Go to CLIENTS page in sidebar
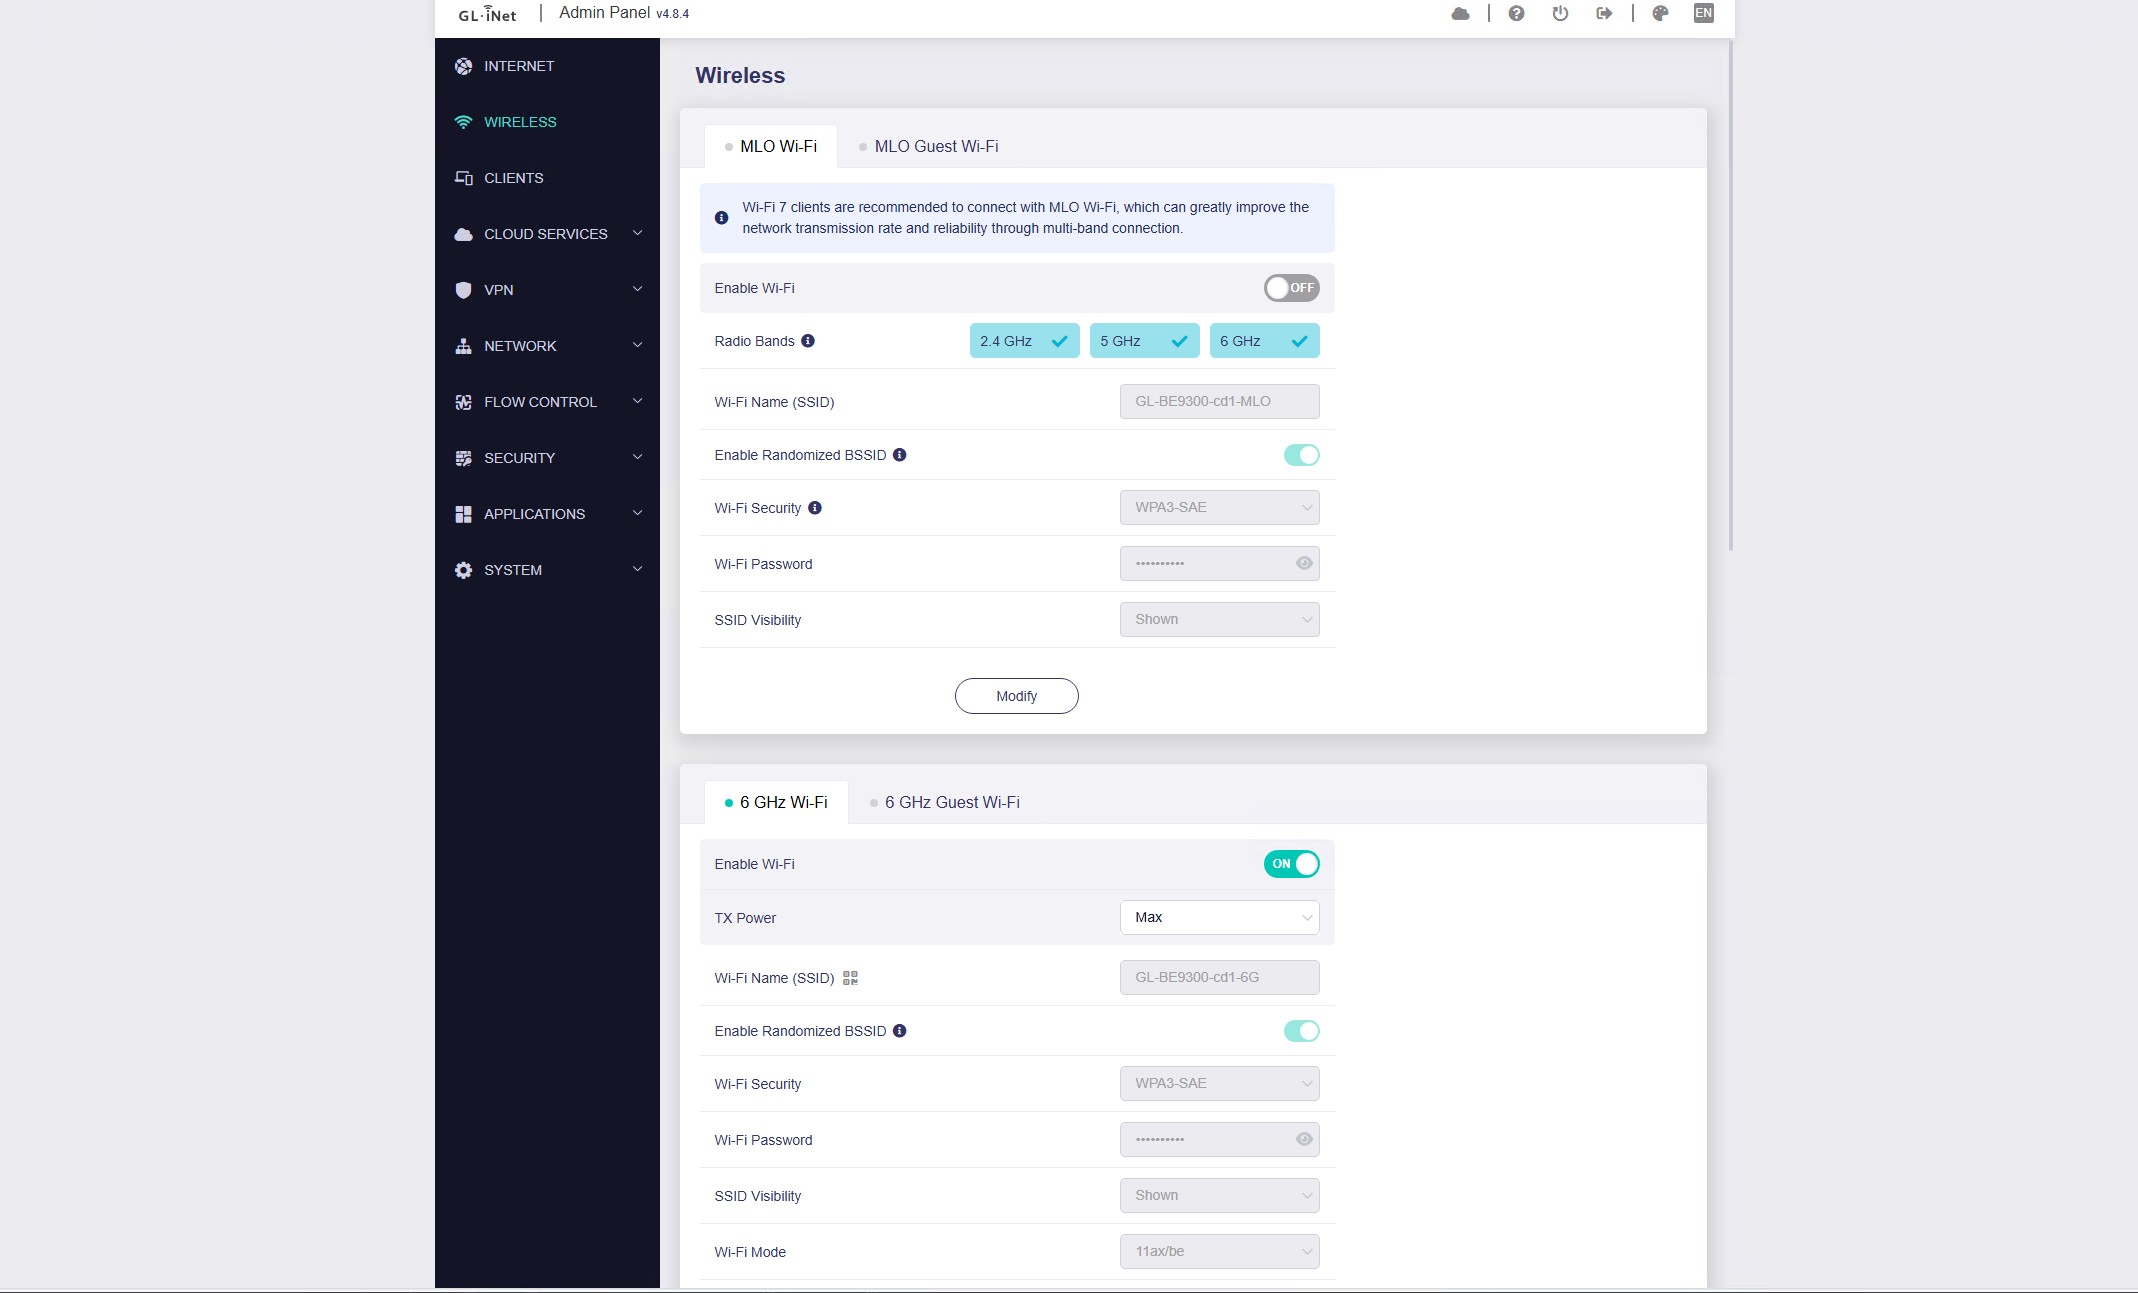The height and width of the screenshot is (1293, 2138). (x=513, y=178)
